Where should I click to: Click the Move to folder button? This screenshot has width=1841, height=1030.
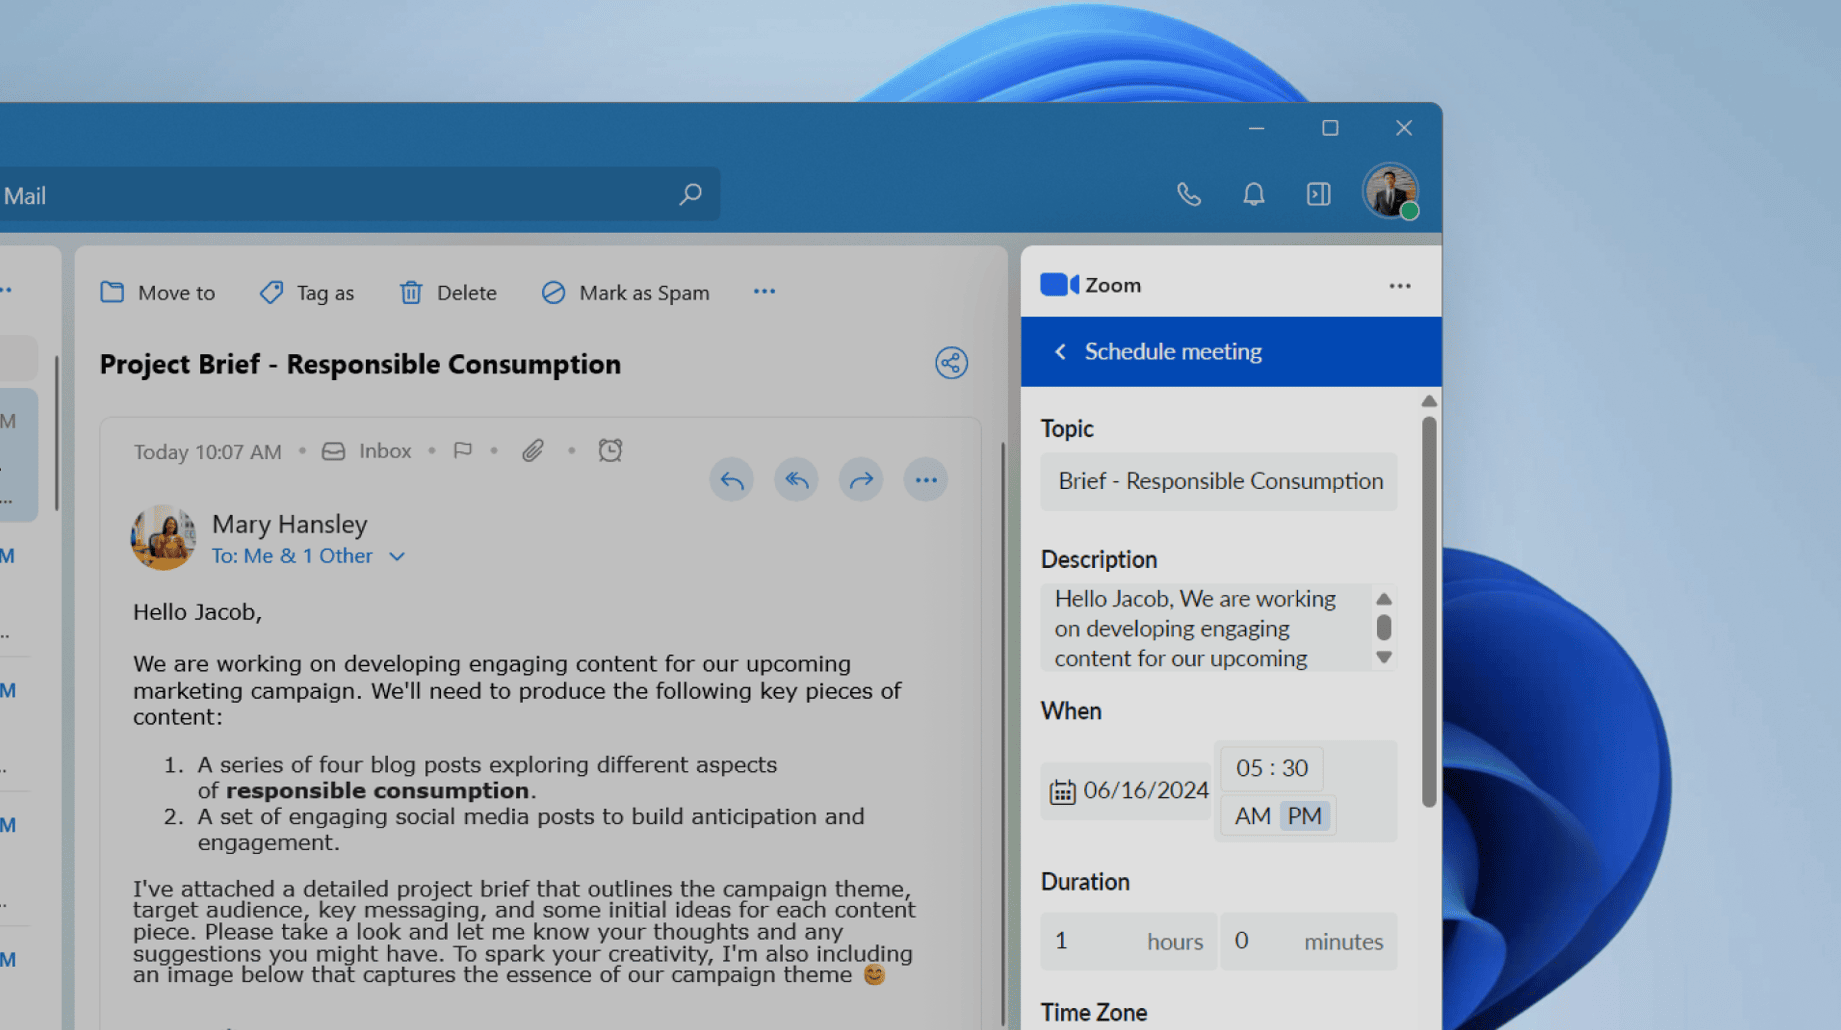158,292
